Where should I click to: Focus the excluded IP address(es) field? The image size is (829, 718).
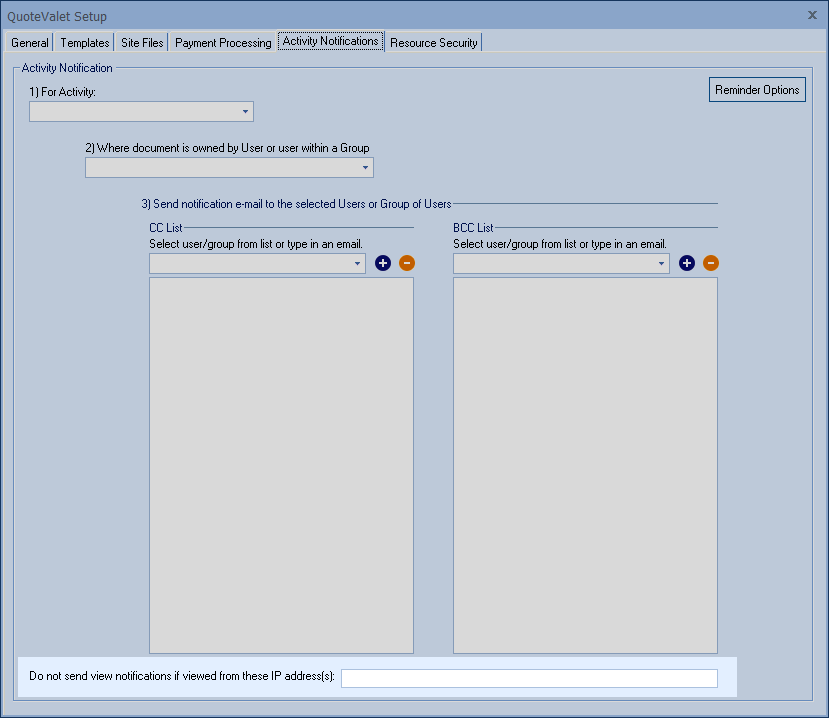pos(529,678)
